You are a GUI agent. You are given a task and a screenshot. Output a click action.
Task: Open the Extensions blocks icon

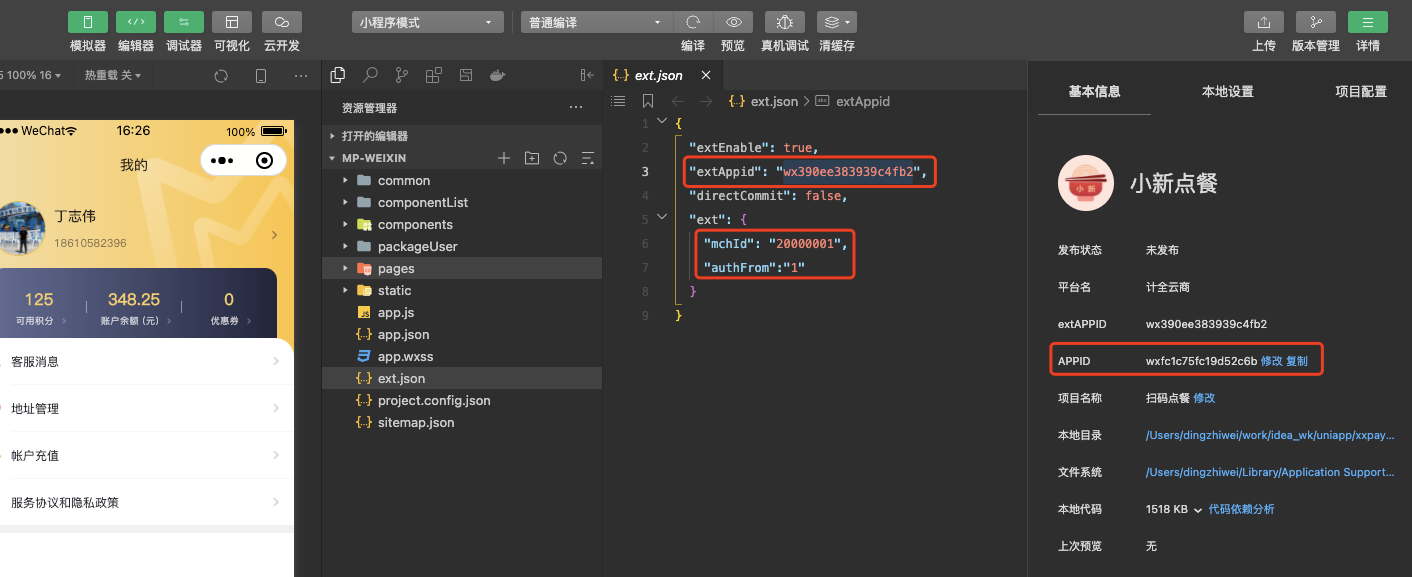click(x=434, y=75)
